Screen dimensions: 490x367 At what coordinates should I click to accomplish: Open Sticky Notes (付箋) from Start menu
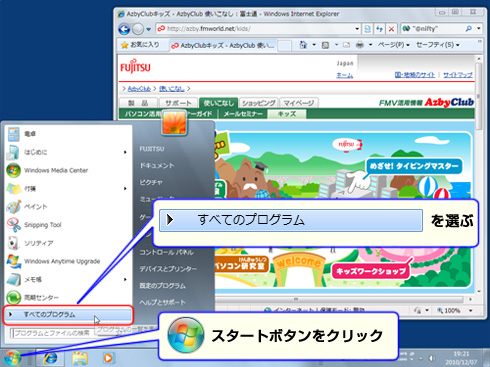click(67, 189)
